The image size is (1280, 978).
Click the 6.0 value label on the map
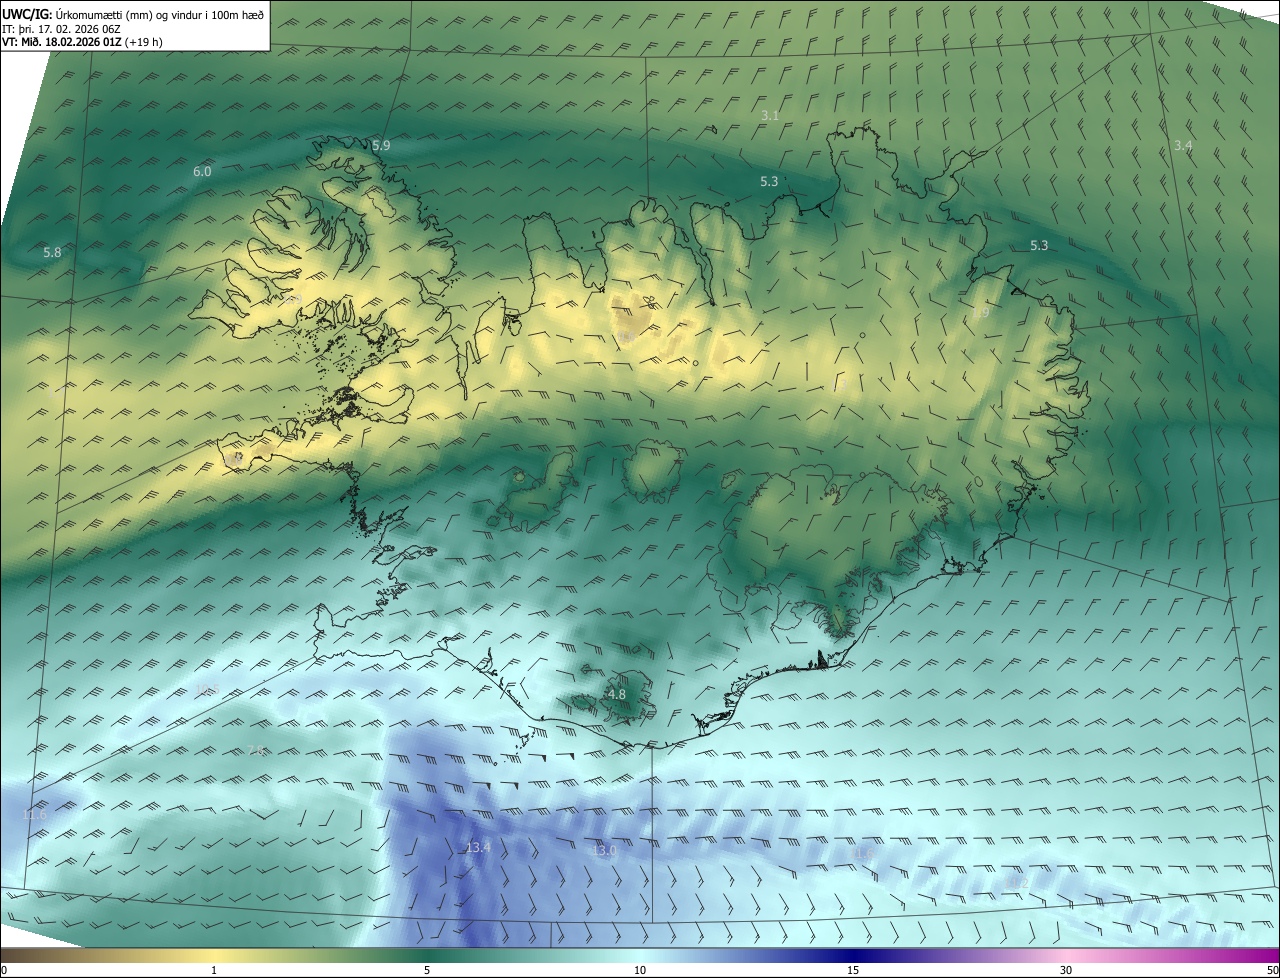click(202, 172)
